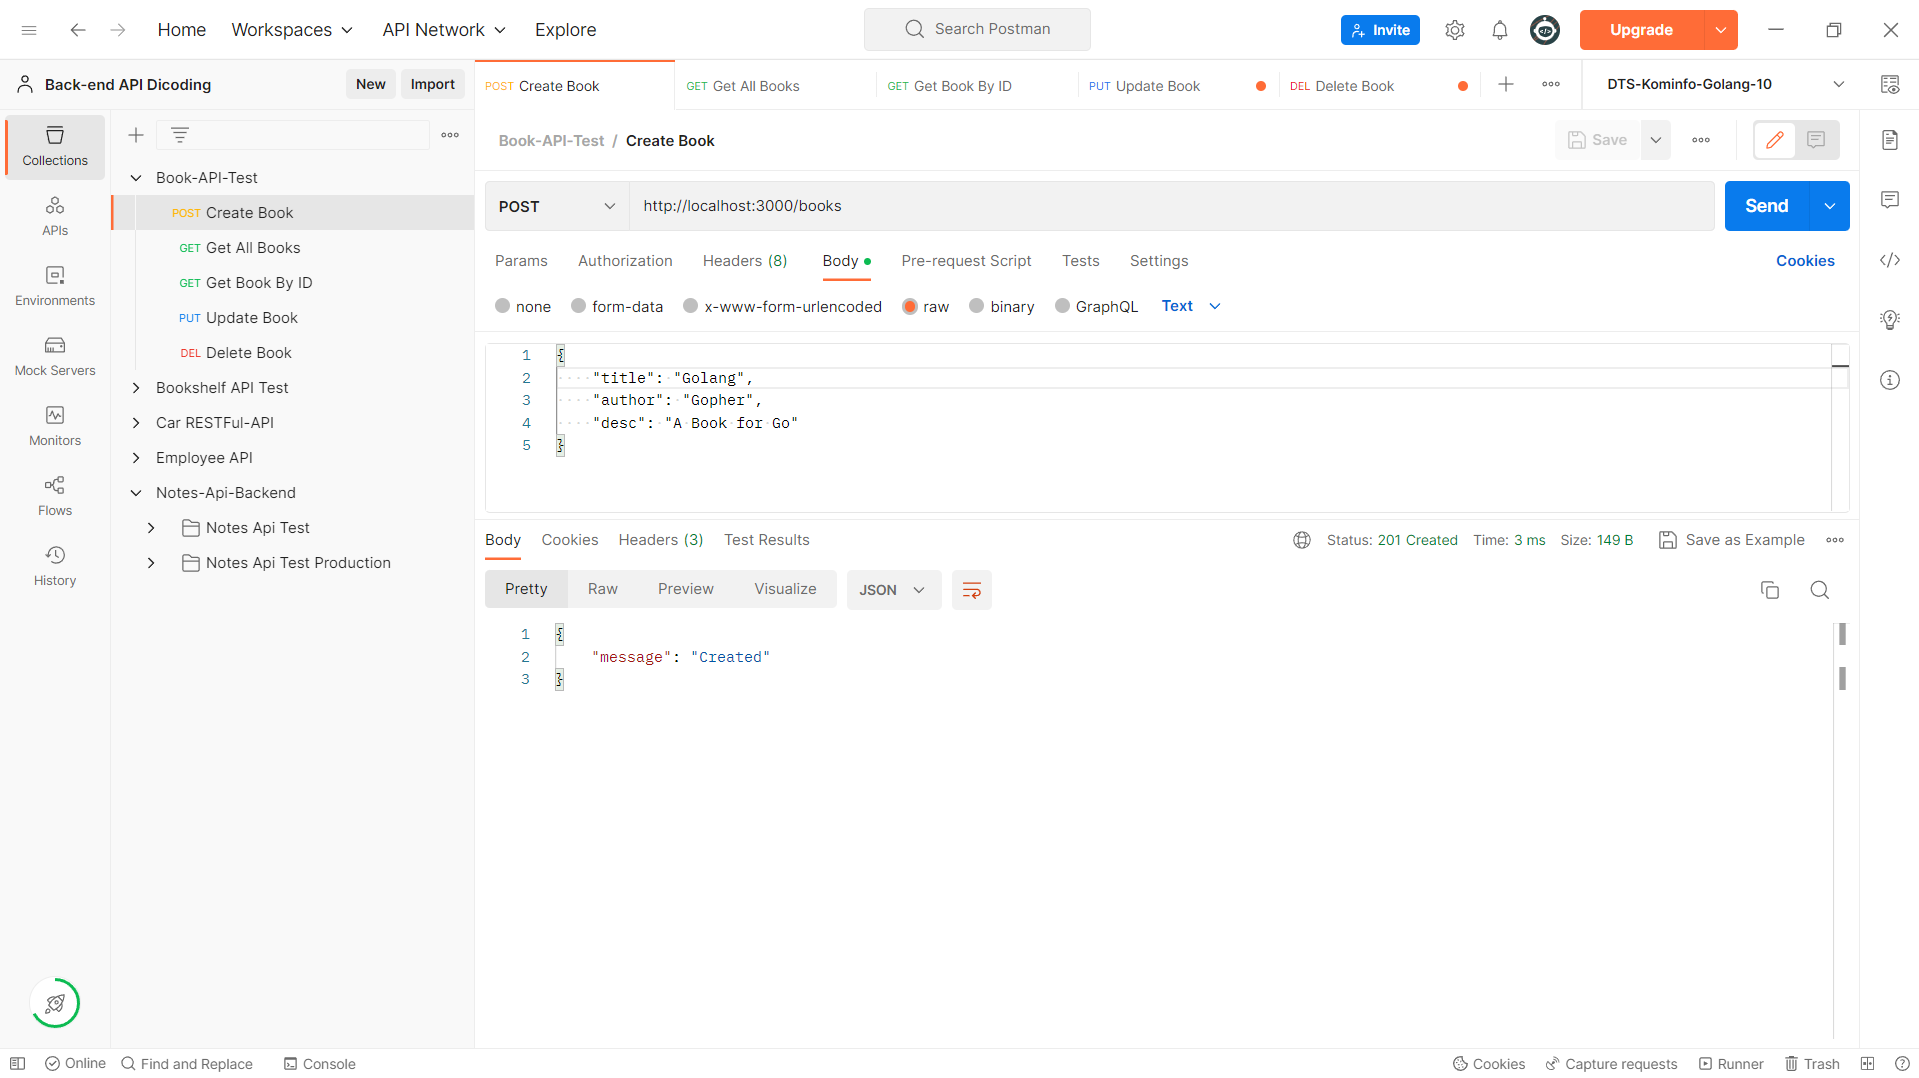
Task: Open the Authorization tab
Action: (624, 261)
